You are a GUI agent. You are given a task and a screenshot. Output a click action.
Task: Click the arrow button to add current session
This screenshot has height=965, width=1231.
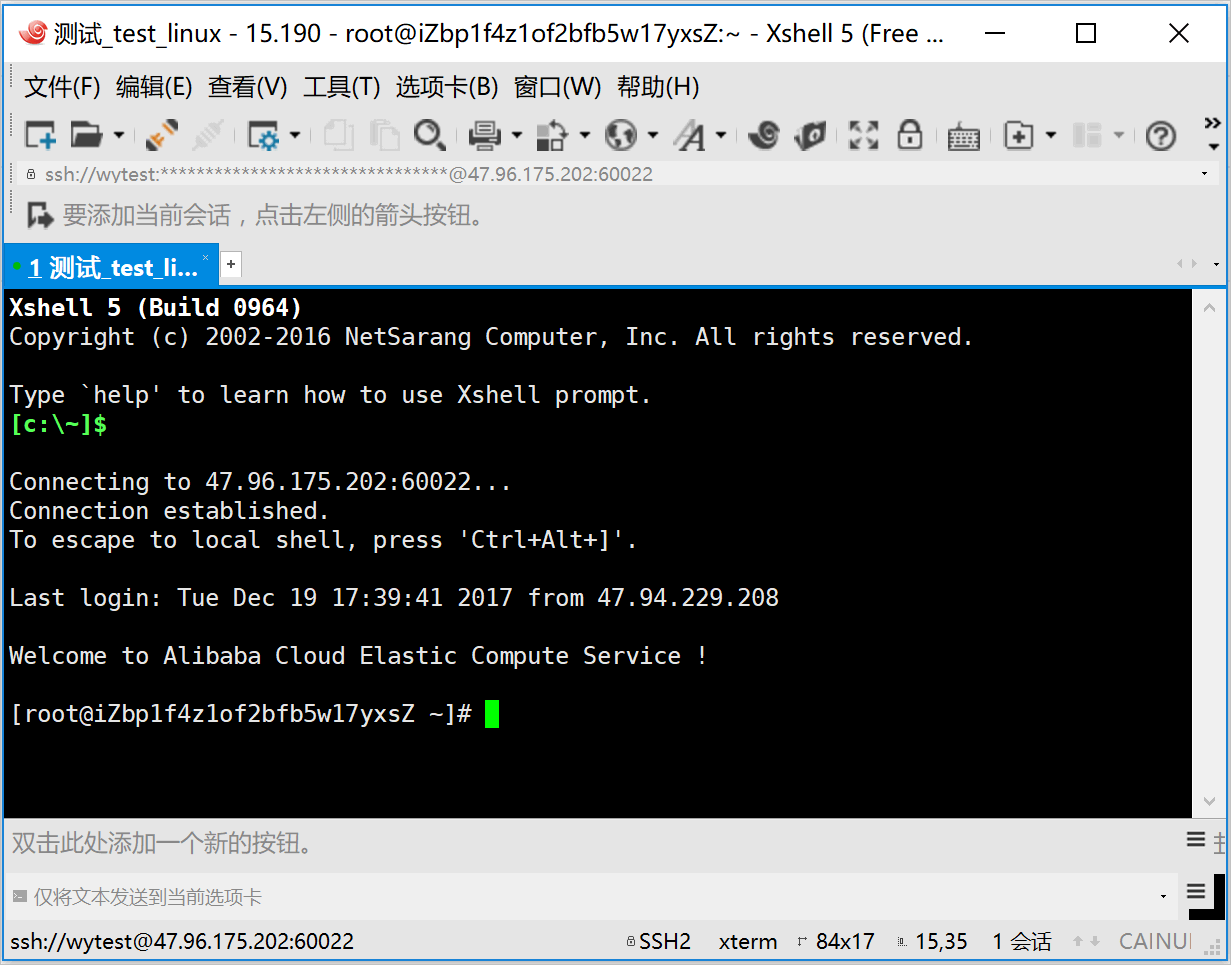[x=40, y=215]
